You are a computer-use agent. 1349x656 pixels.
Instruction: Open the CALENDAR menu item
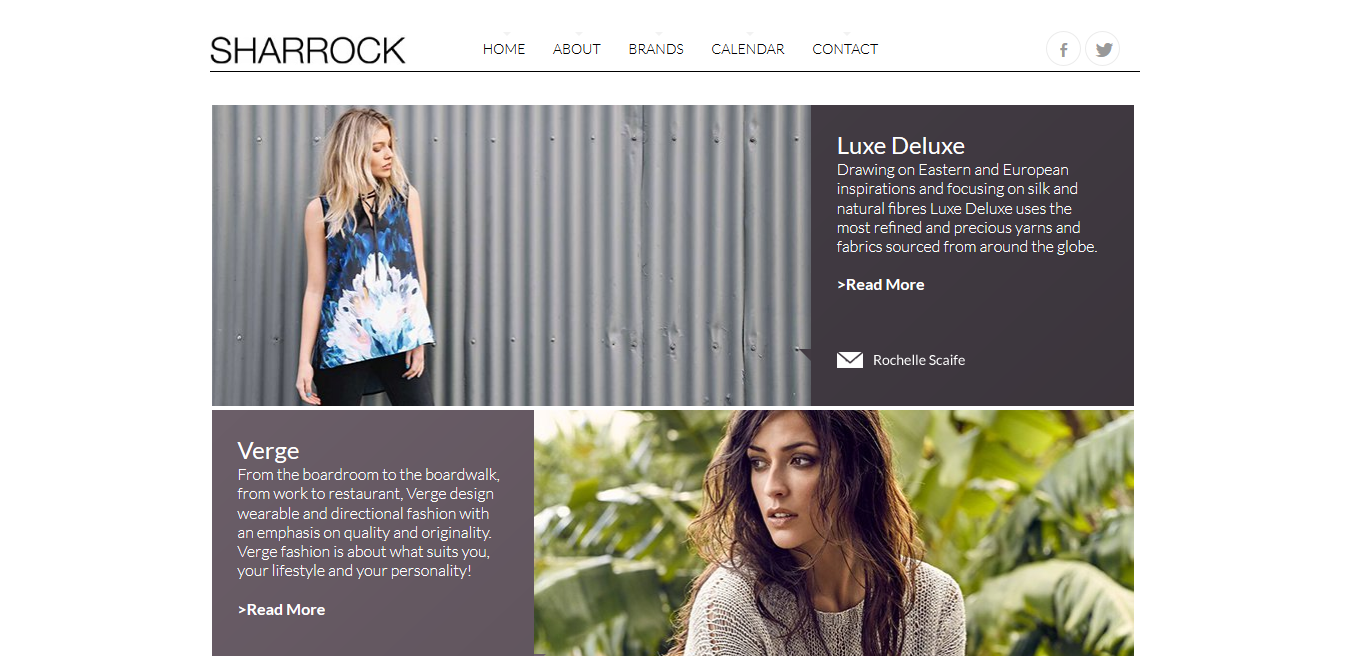tap(748, 49)
